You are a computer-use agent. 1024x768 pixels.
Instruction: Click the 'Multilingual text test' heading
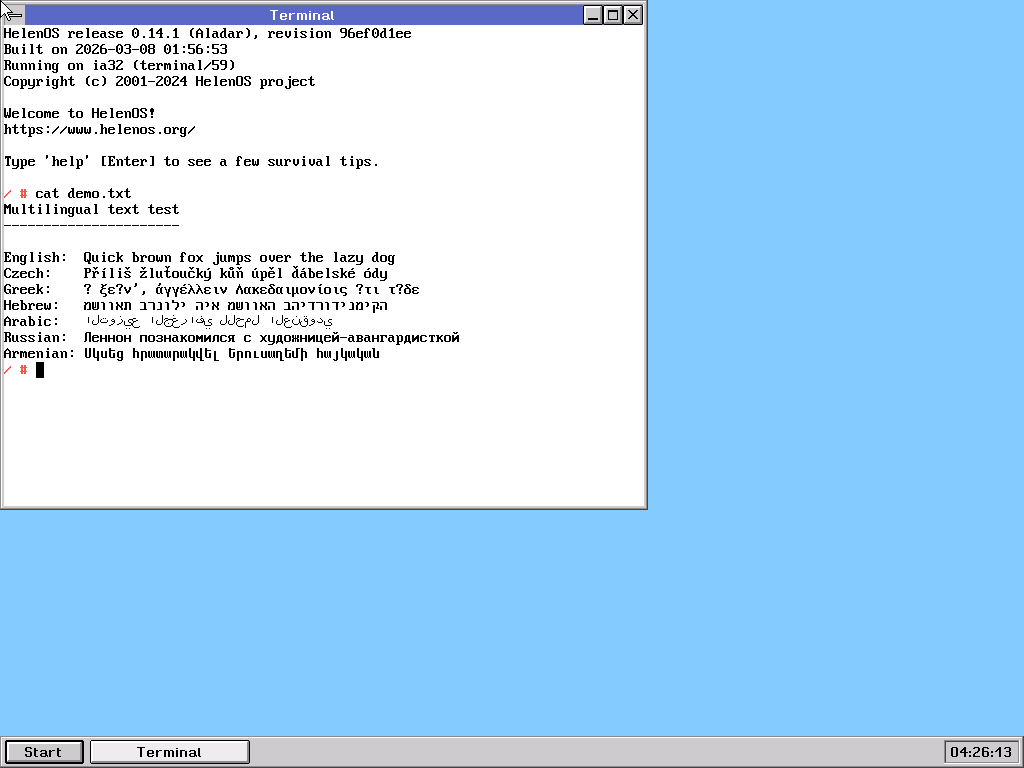pyautogui.click(x=91, y=210)
